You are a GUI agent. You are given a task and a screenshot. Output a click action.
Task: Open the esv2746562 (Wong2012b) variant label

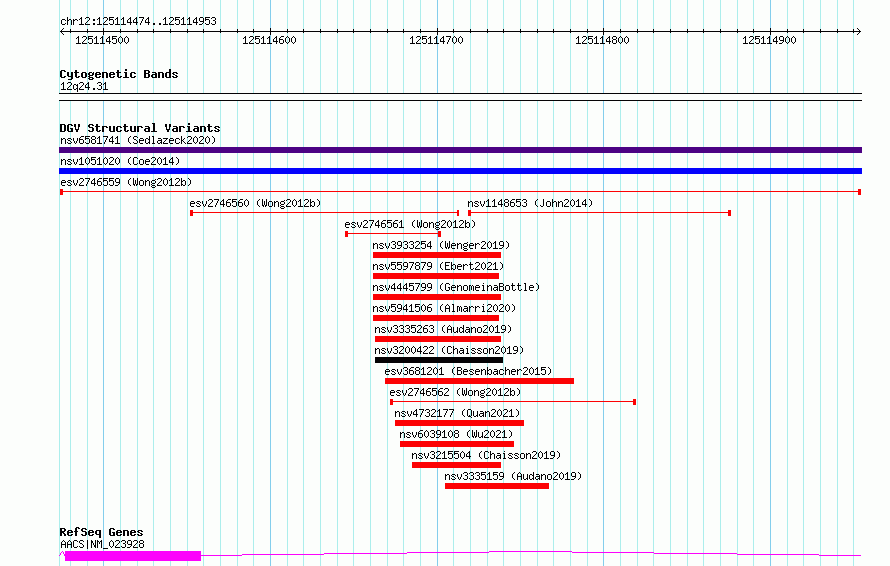455,392
